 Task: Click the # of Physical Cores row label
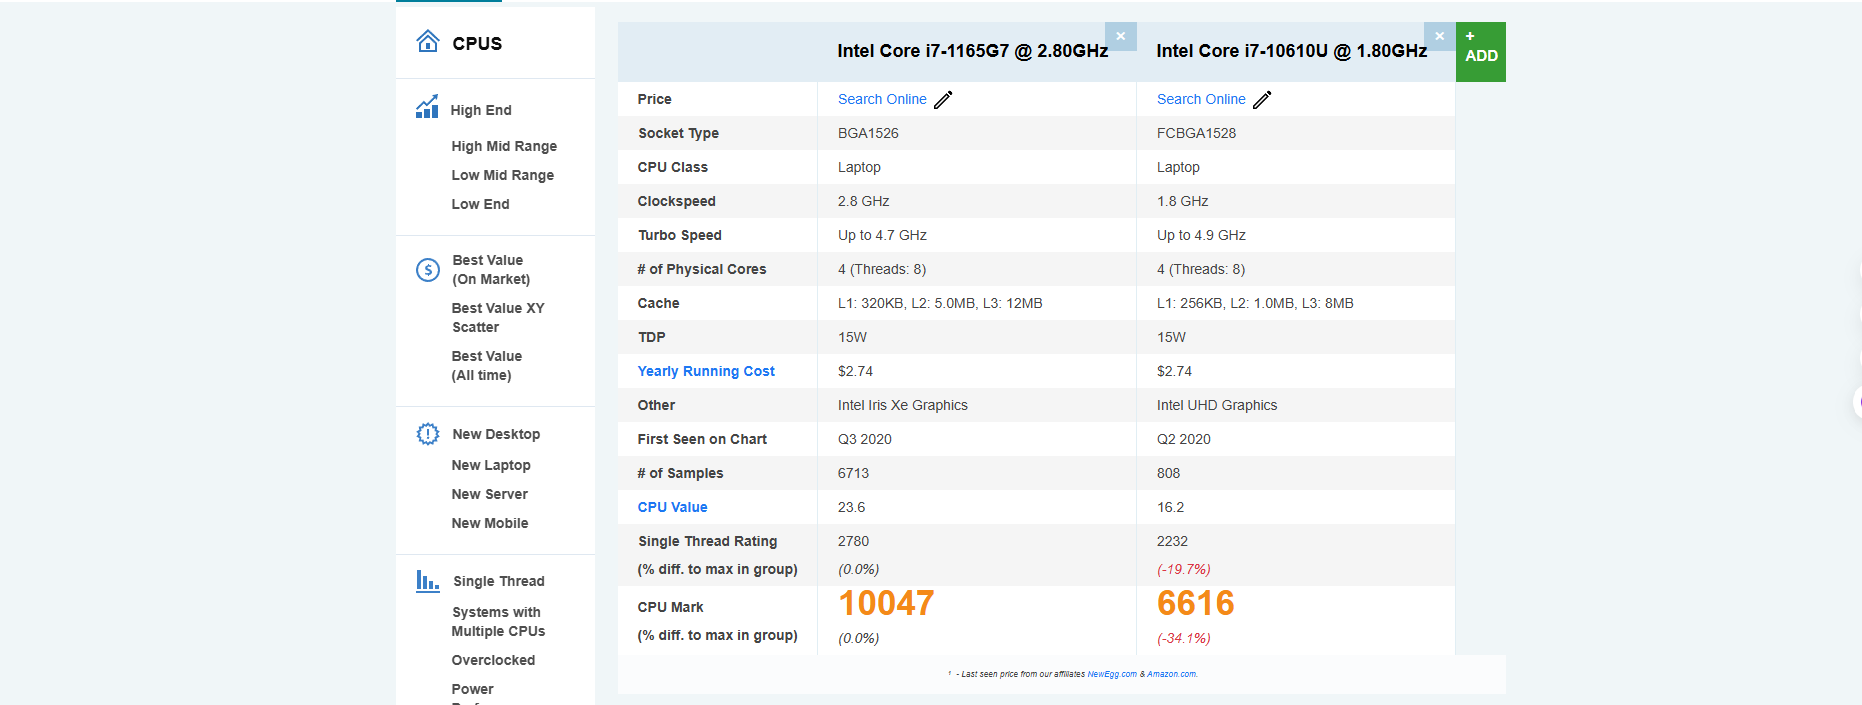pyautogui.click(x=702, y=269)
